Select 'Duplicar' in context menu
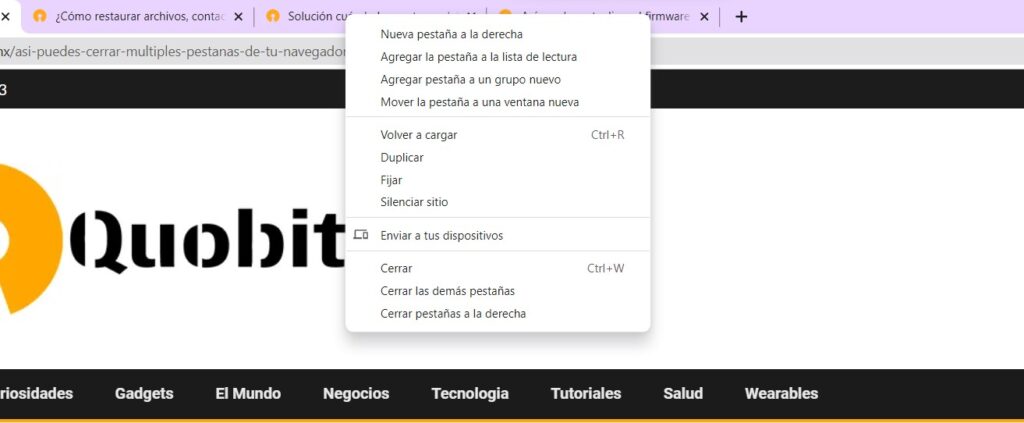1024x423 pixels. pyautogui.click(x=498, y=157)
